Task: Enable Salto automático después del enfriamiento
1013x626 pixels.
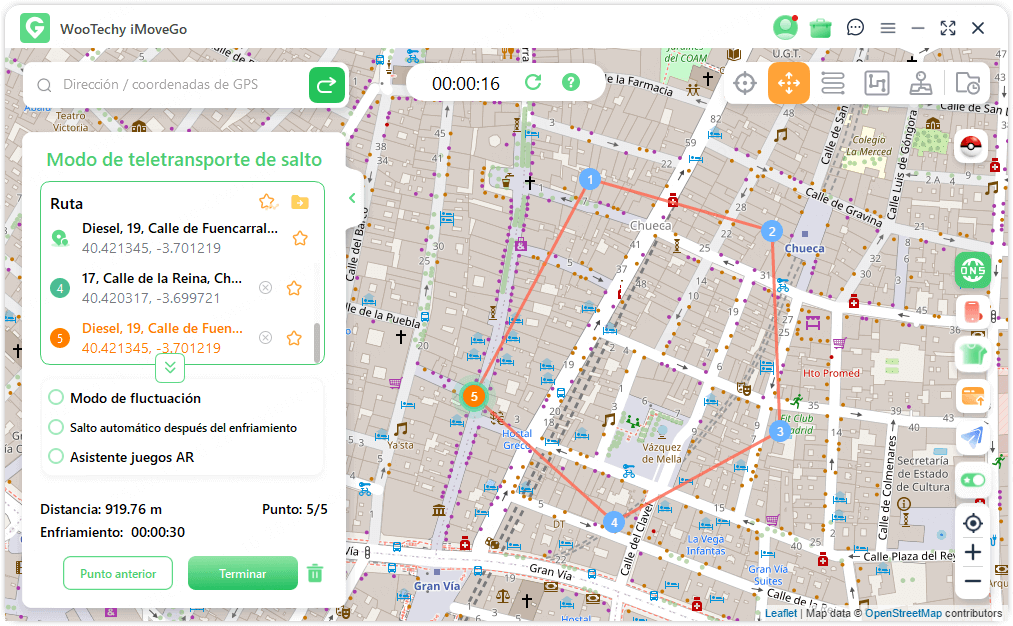Action: 56,427
